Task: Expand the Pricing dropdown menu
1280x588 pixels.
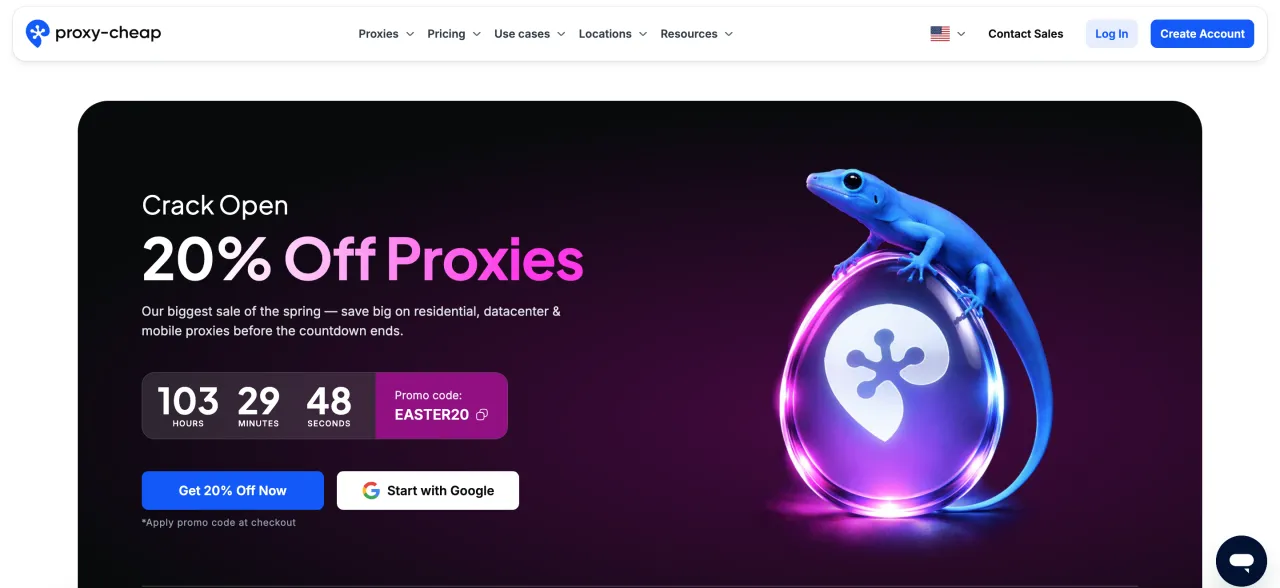Action: click(x=454, y=34)
